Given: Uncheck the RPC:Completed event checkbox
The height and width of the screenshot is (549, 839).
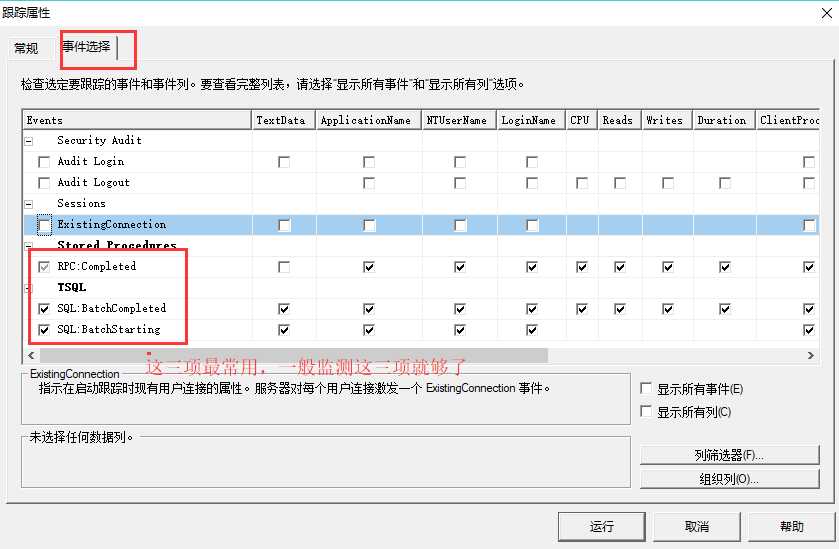Looking at the screenshot, I should coord(44,266).
